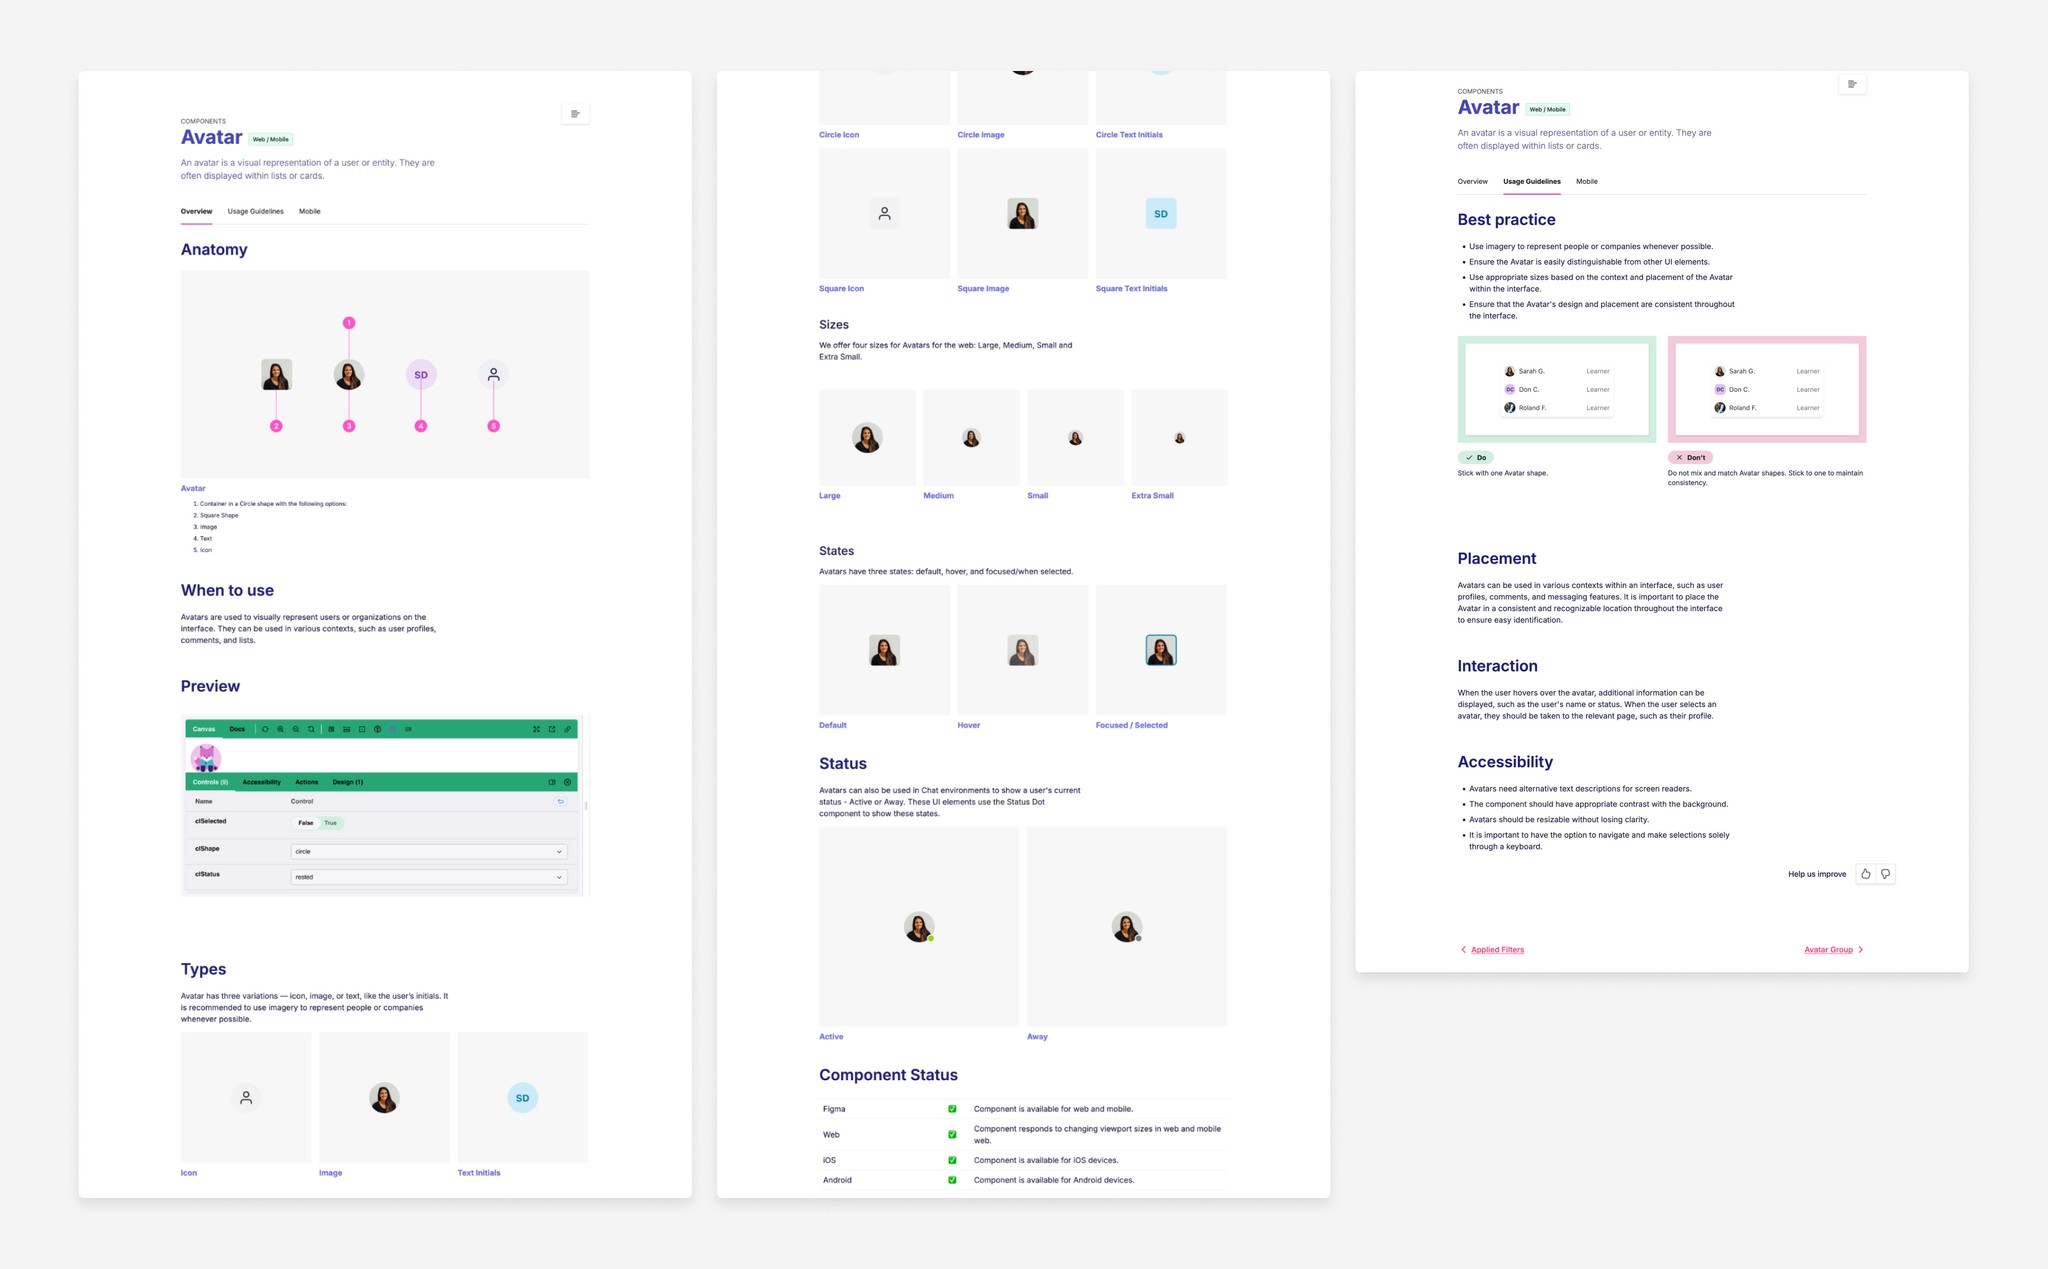Open the clShape circle dropdown

tap(428, 851)
